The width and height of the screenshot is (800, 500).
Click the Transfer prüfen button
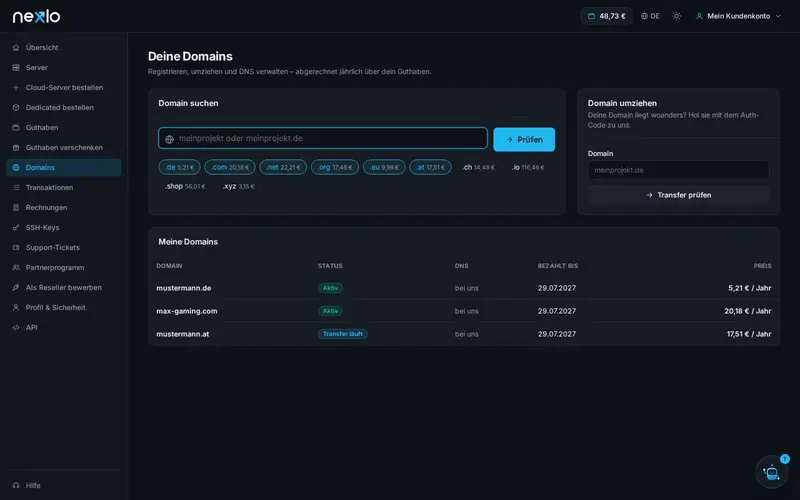[679, 195]
